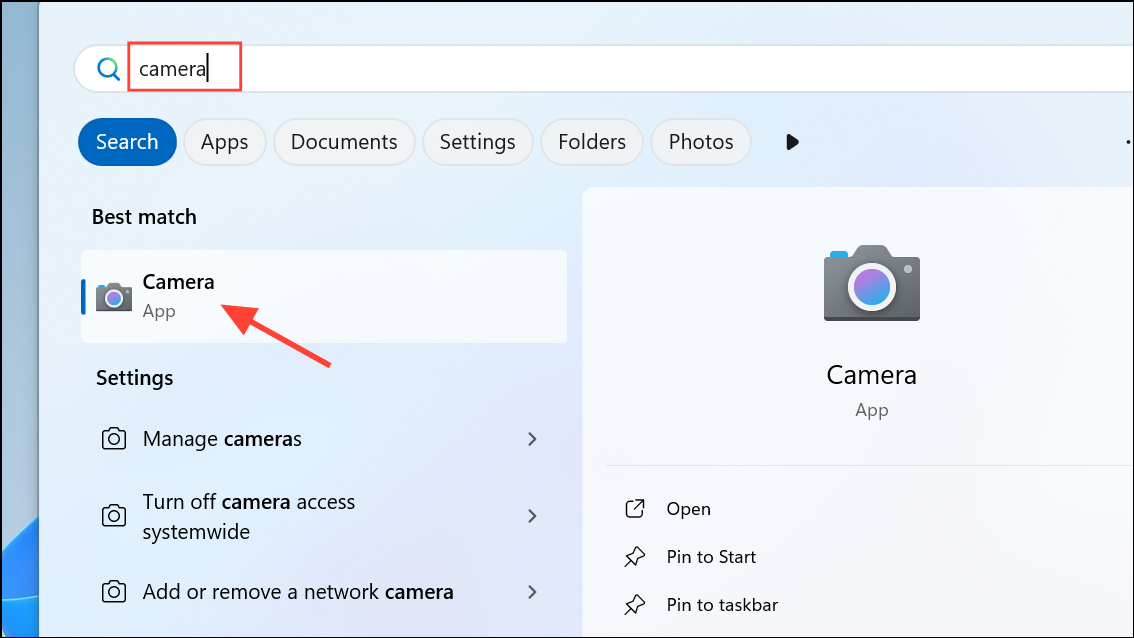Select the Search filter tab

pyautogui.click(x=127, y=142)
